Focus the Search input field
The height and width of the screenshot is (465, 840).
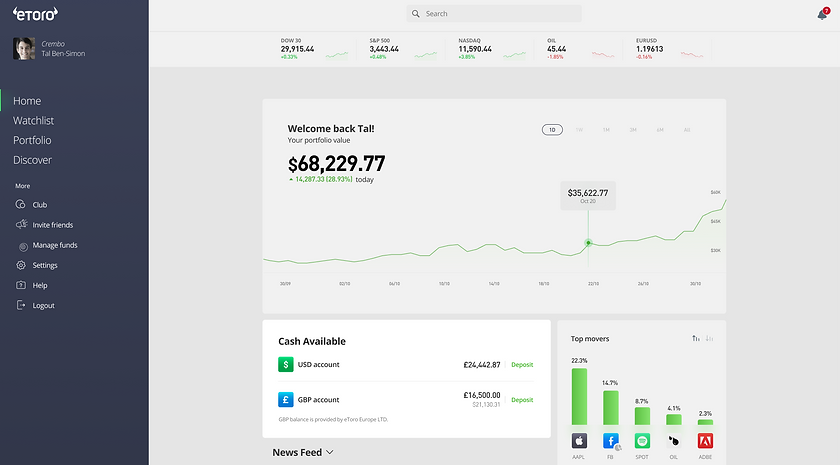(x=494, y=14)
